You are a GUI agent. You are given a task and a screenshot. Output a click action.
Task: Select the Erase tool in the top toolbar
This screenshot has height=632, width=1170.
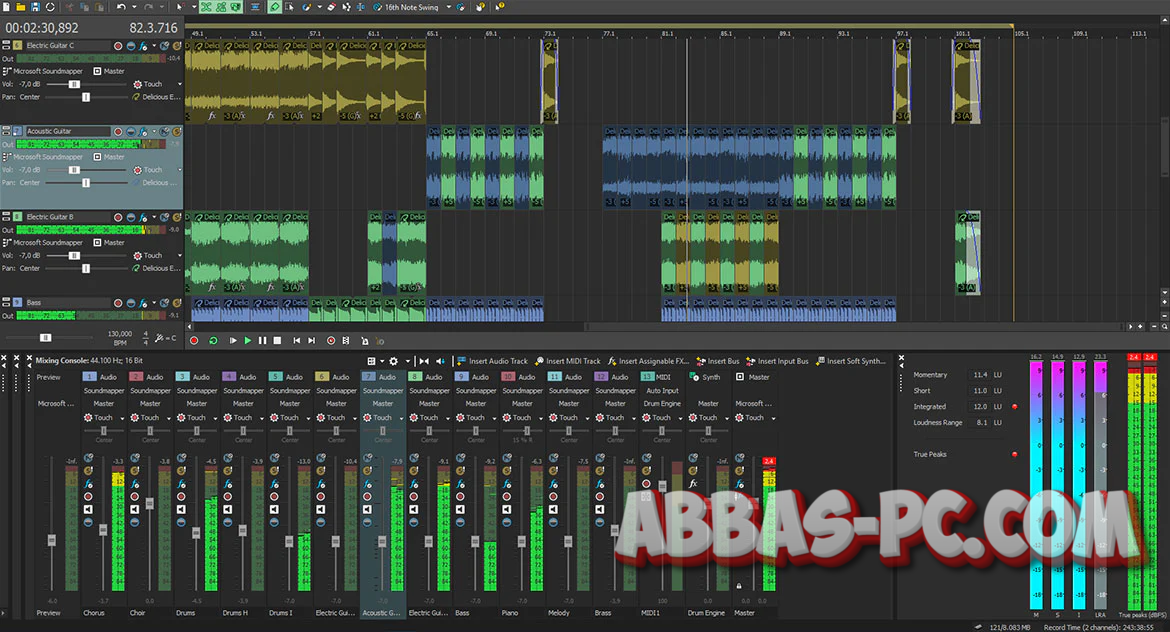click(330, 7)
